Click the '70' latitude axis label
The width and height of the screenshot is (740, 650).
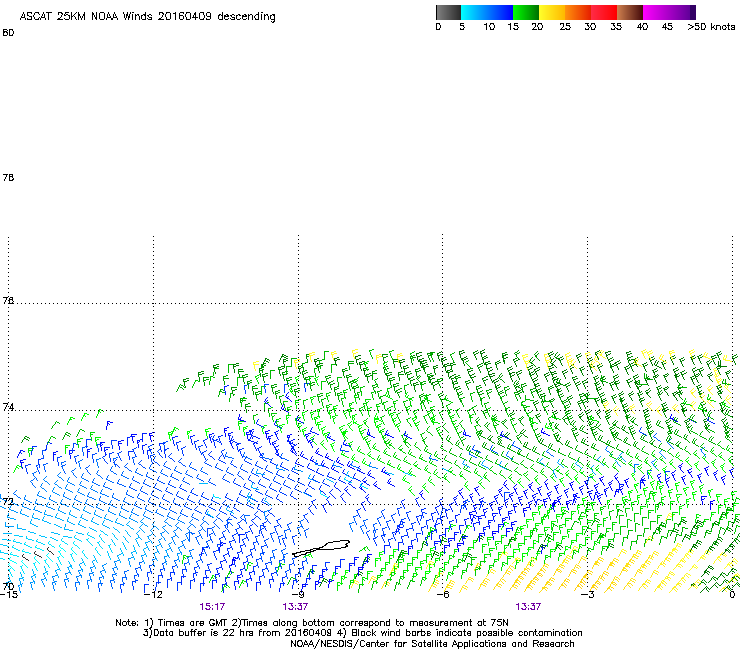click(x=8, y=586)
